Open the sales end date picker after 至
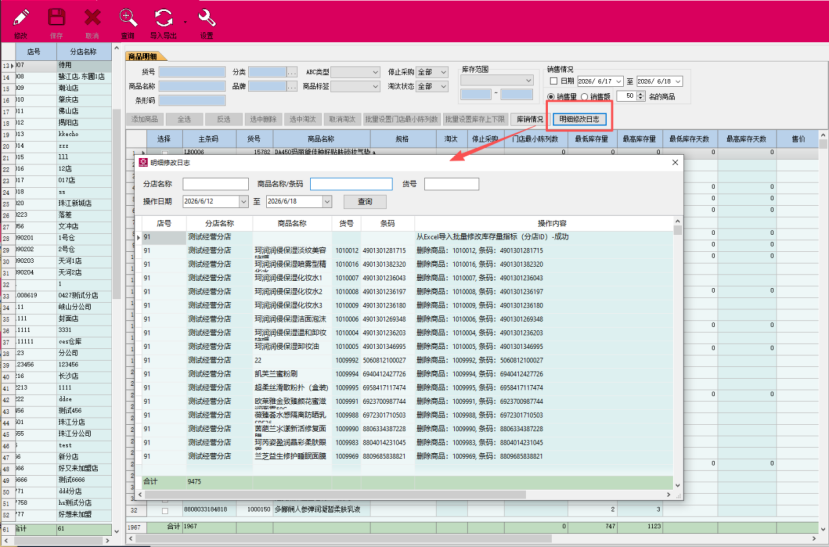829x547 pixels. tap(678, 81)
